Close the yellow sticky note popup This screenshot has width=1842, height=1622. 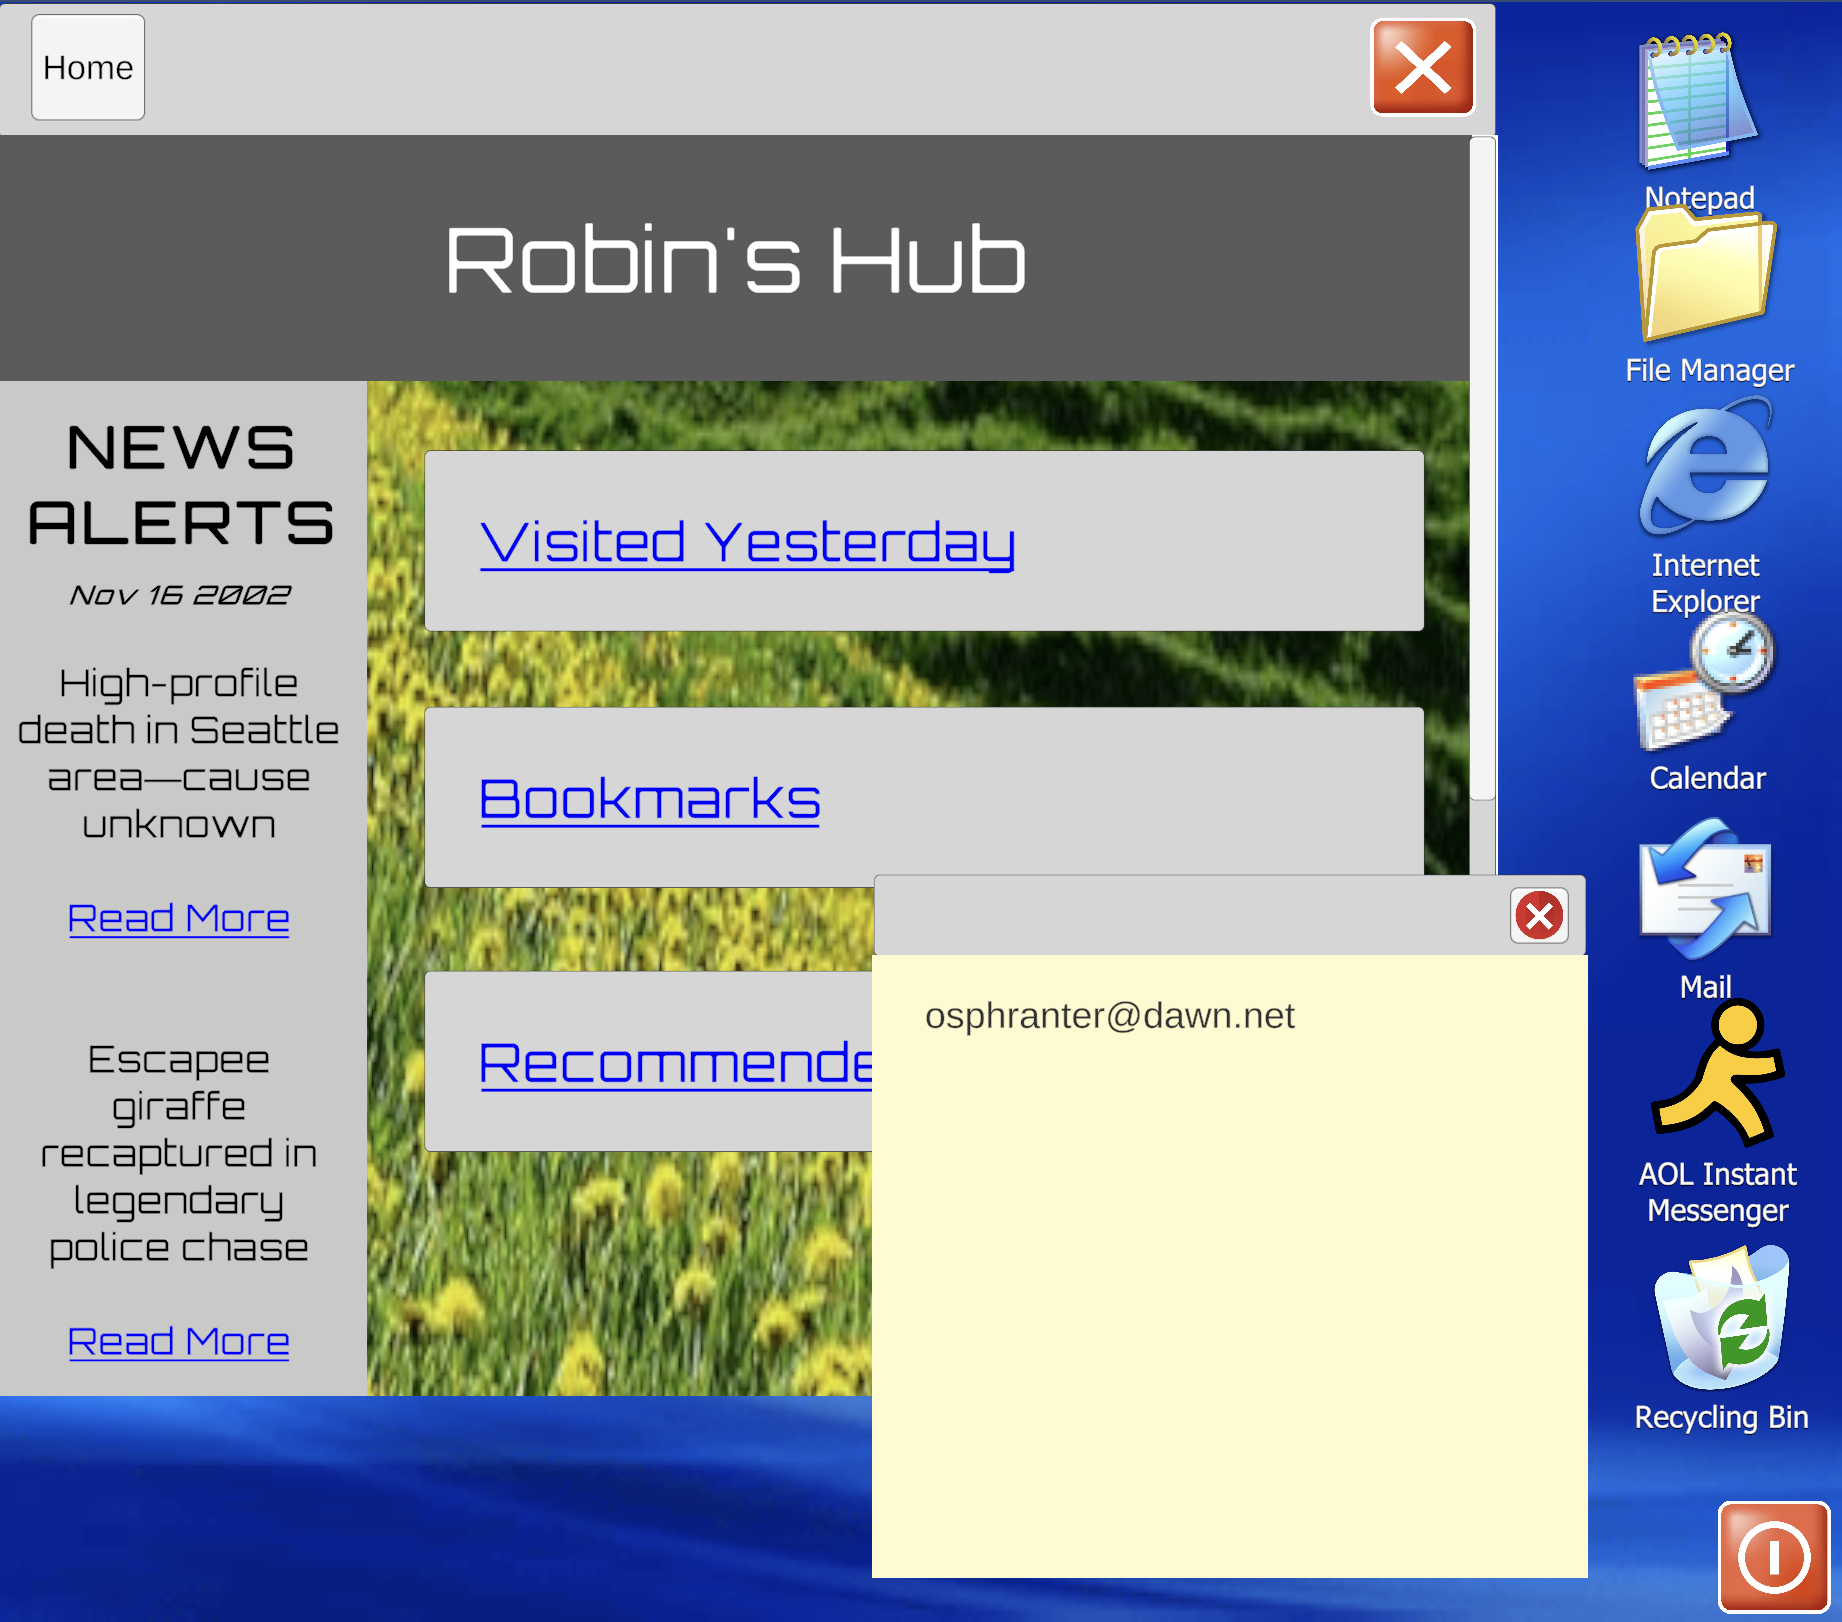click(1538, 915)
